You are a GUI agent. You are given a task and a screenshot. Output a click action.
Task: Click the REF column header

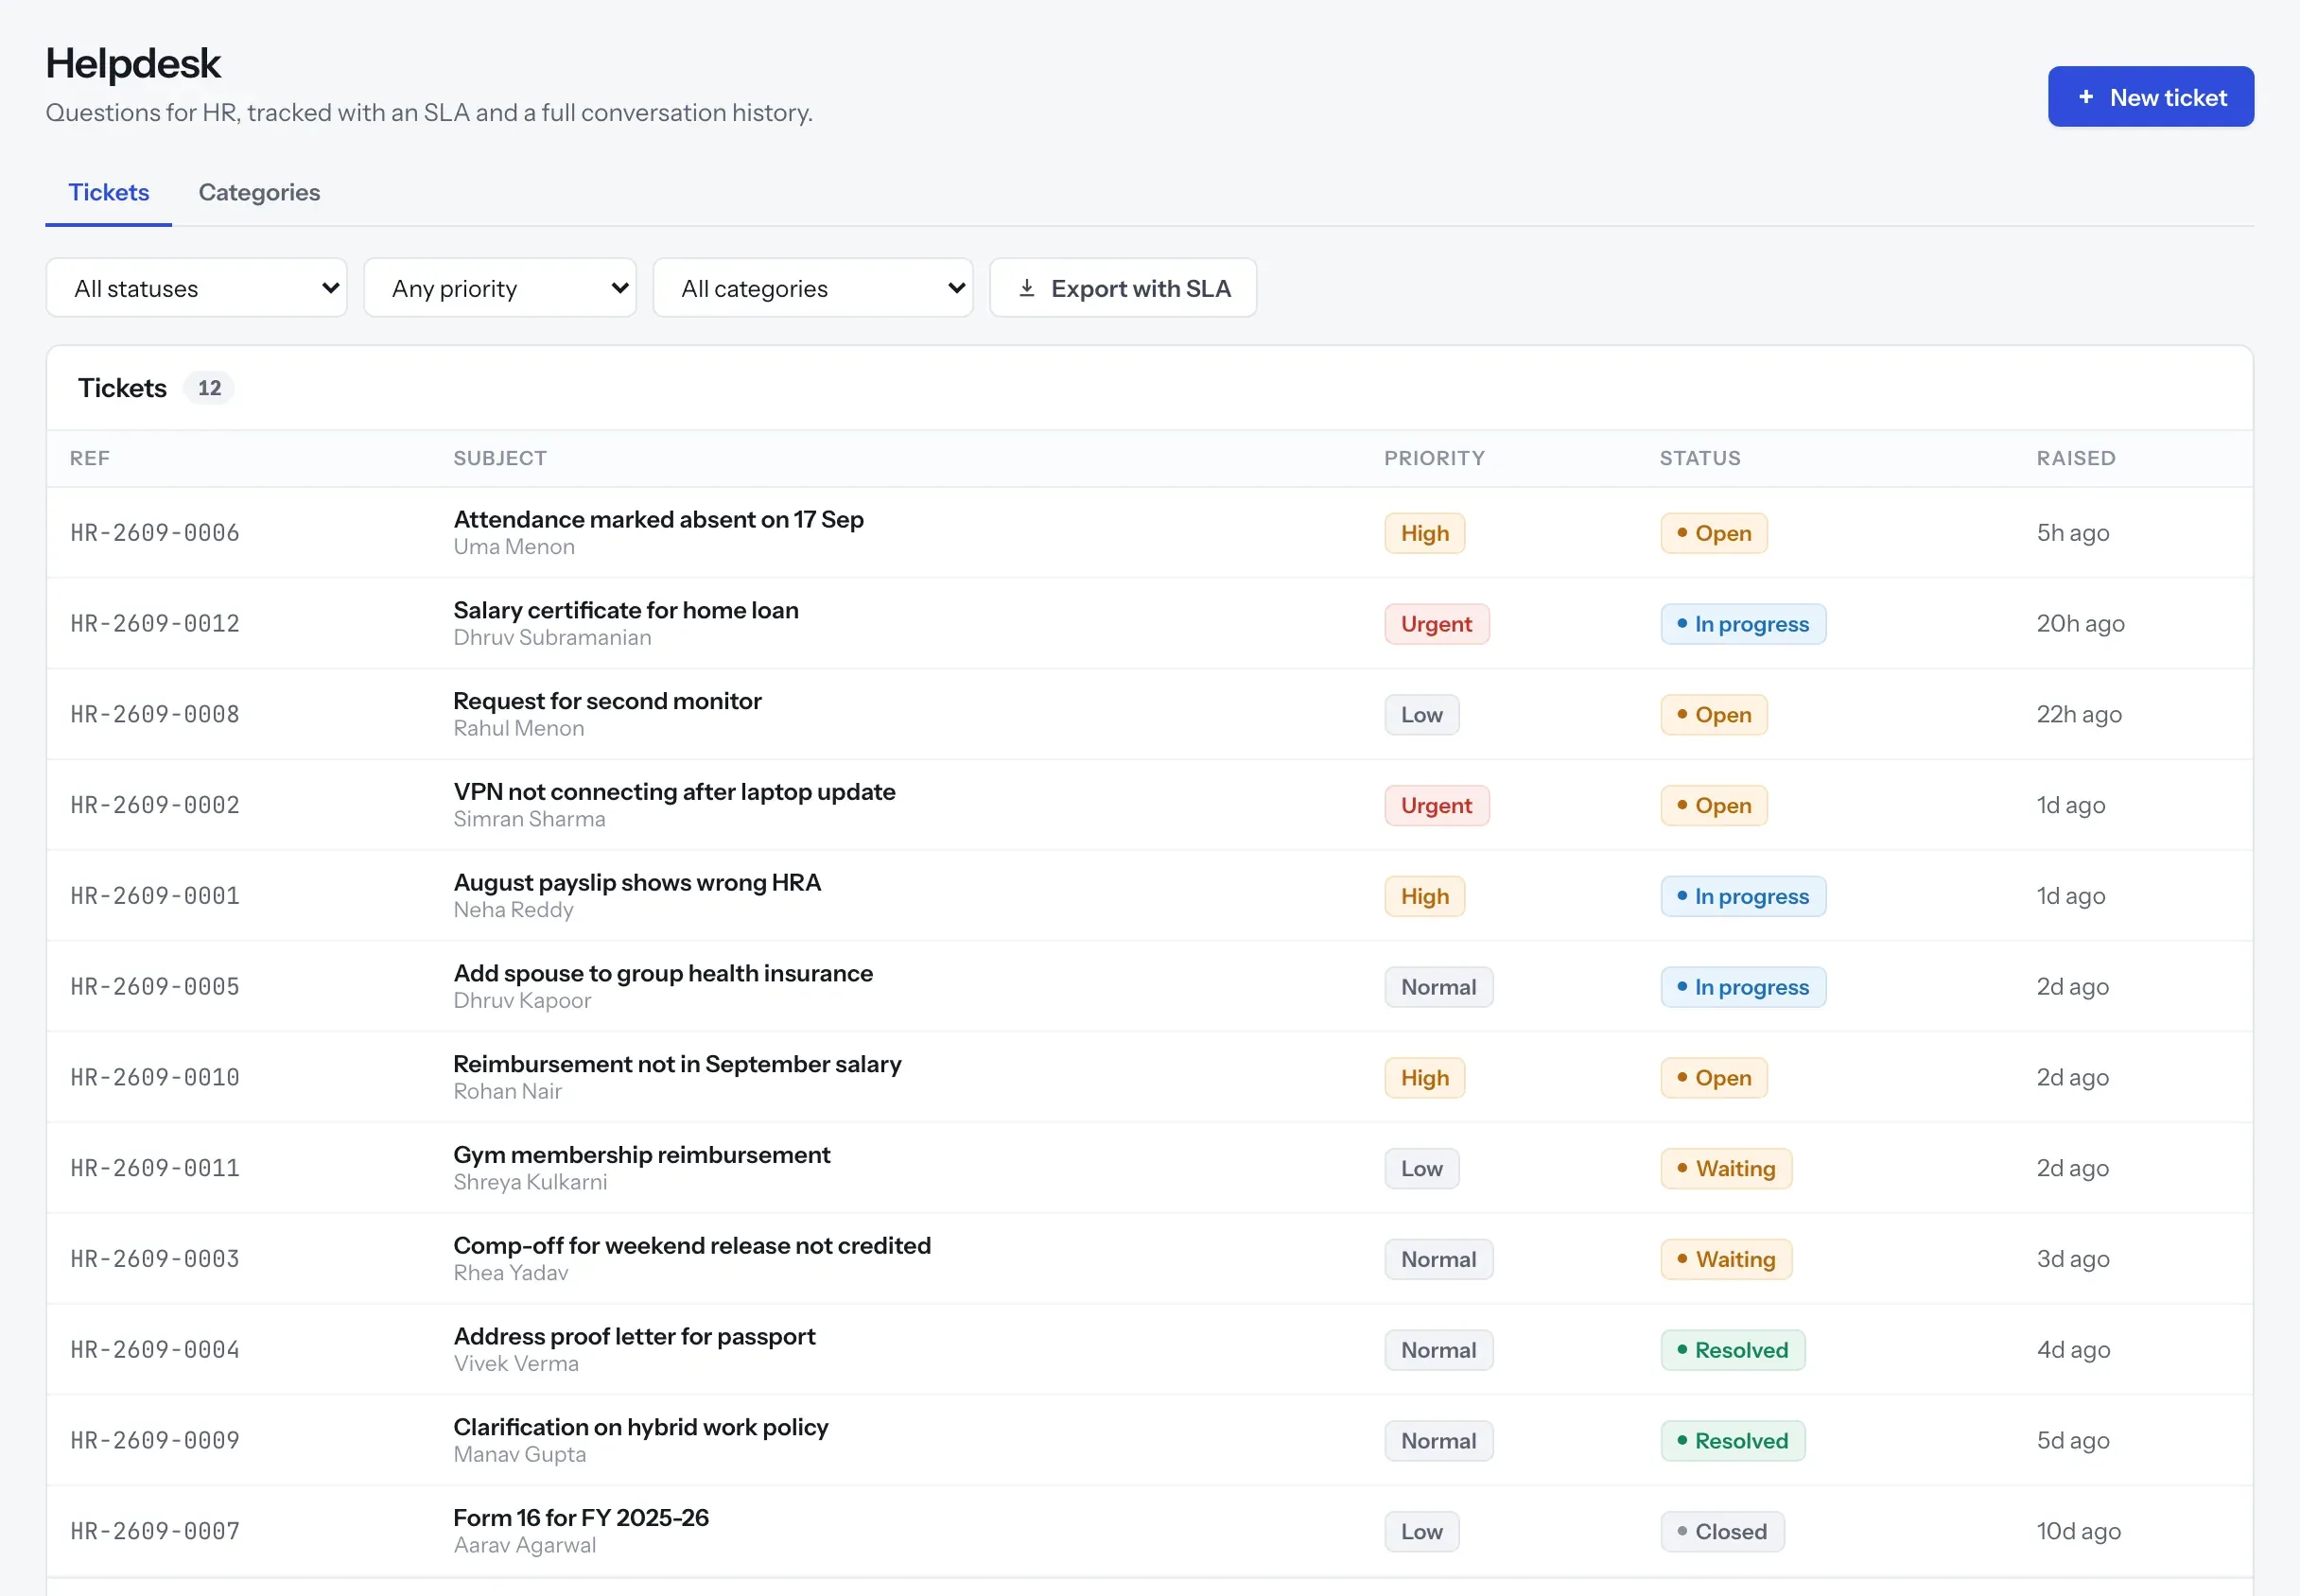pos(90,458)
